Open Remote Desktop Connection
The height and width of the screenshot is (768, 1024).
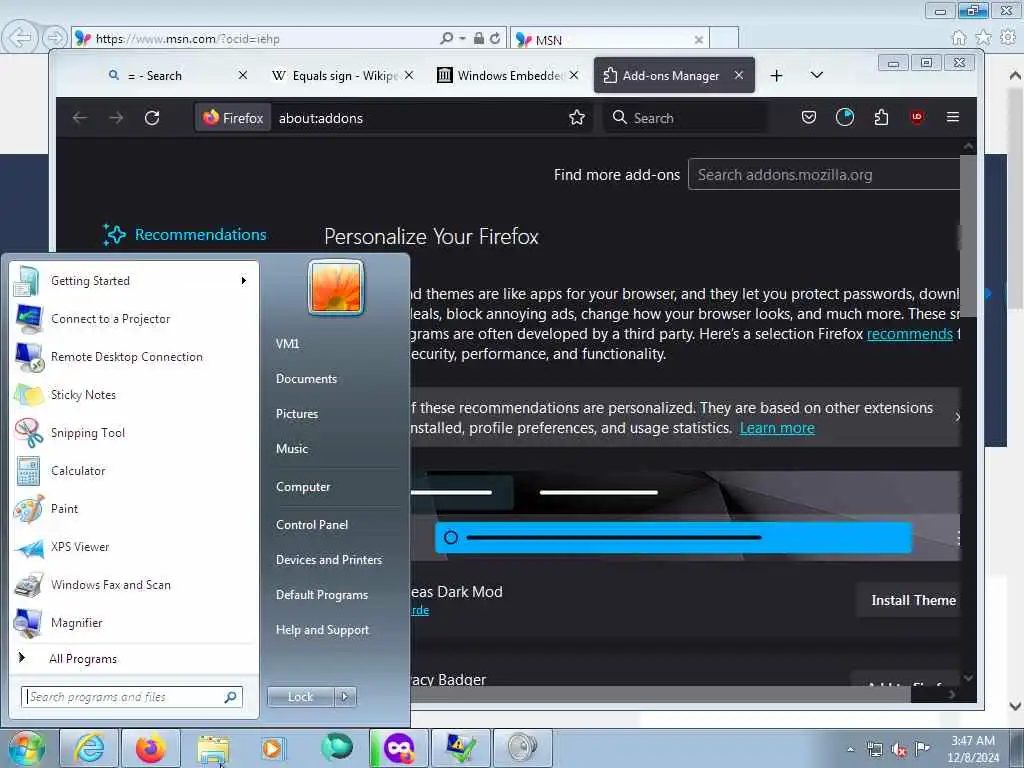tap(135, 357)
